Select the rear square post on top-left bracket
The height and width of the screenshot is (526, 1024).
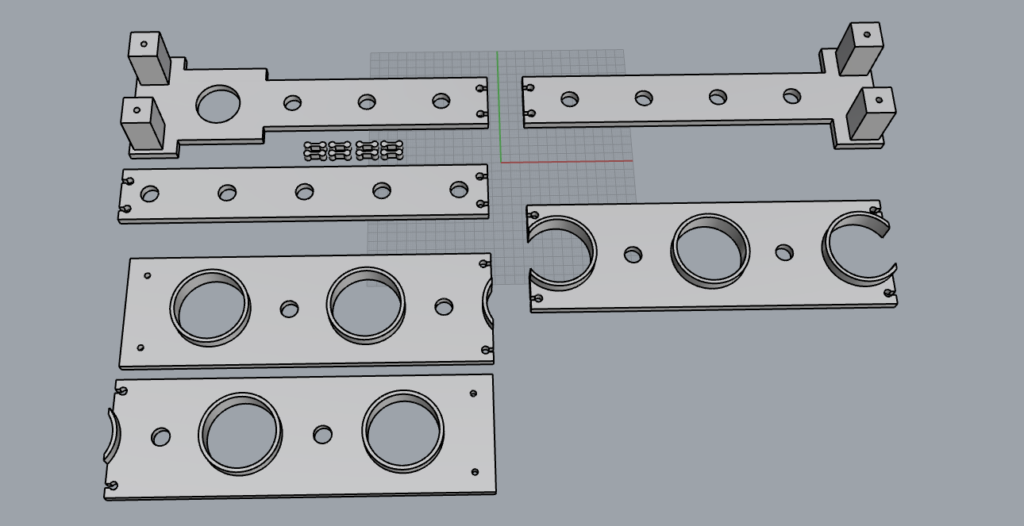[x=150, y=58]
